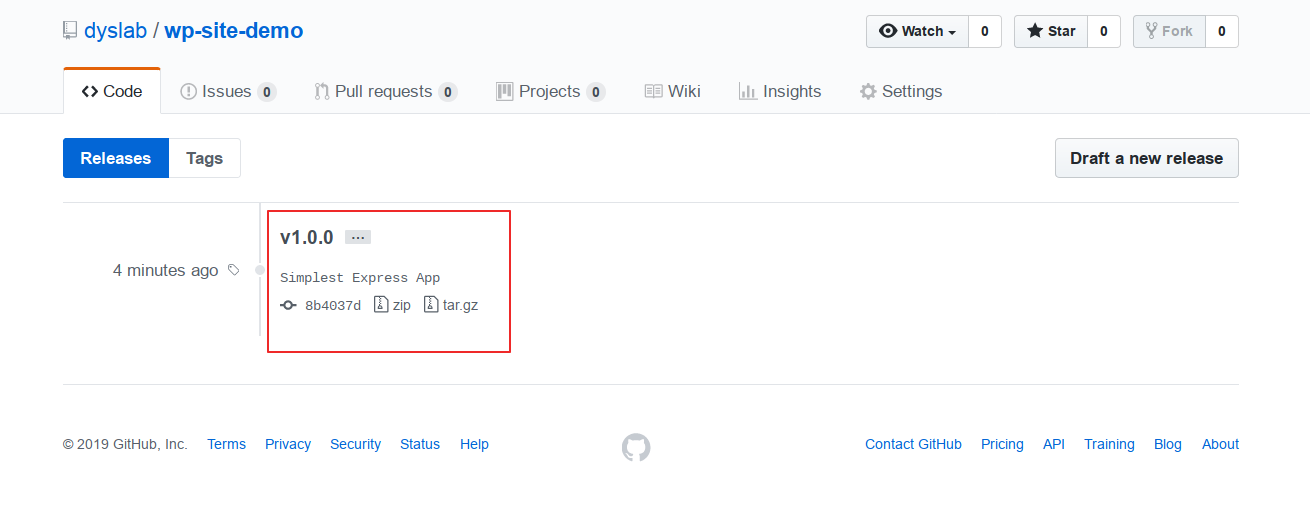Download the zip archive

(x=402, y=305)
